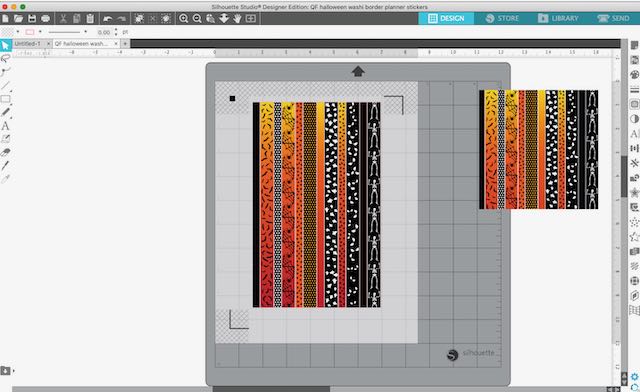Zoom out with the magnifier minus icon

[197, 18]
